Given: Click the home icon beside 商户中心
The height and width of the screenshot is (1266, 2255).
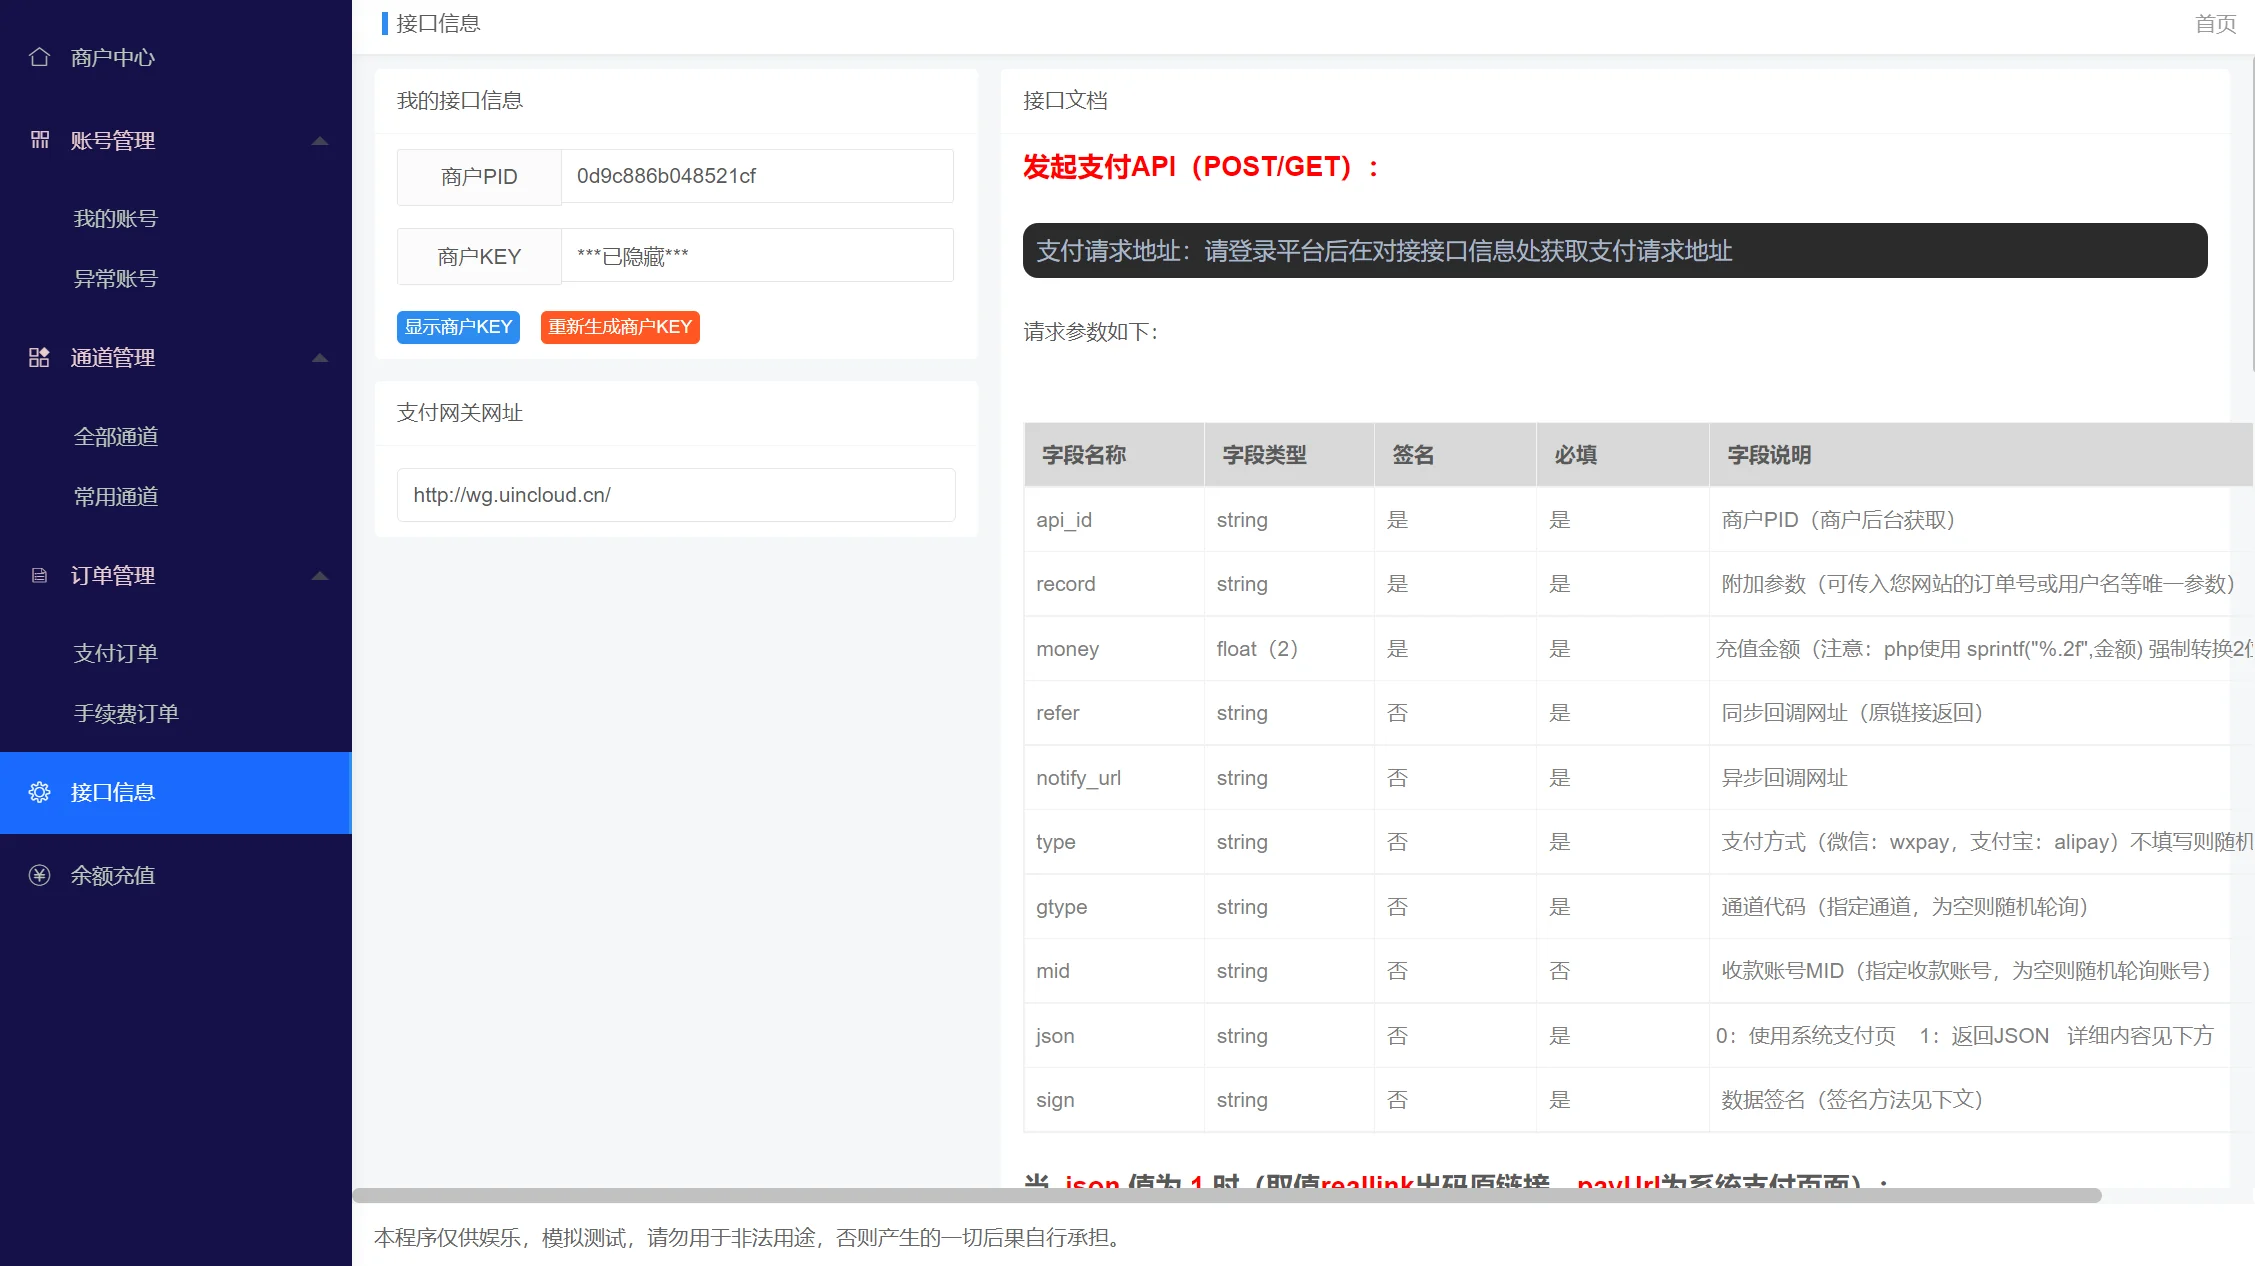Looking at the screenshot, I should (39, 57).
